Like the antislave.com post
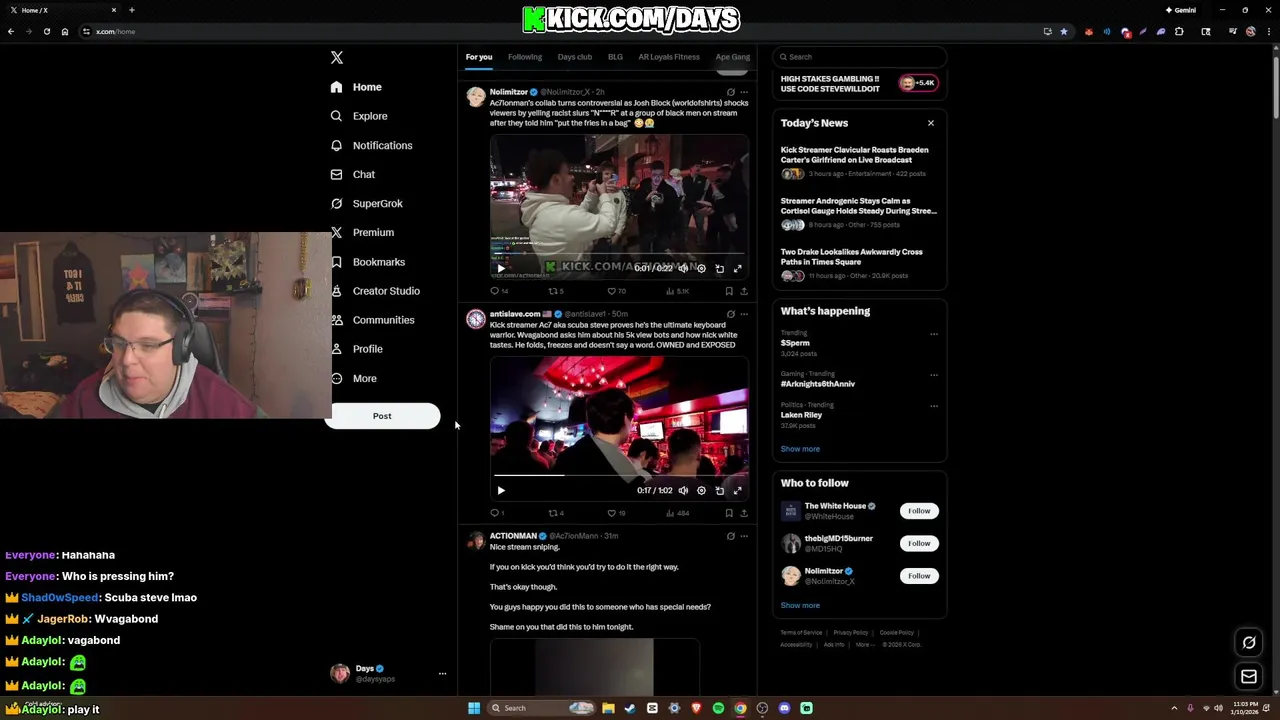The height and width of the screenshot is (720, 1280). tap(616, 513)
